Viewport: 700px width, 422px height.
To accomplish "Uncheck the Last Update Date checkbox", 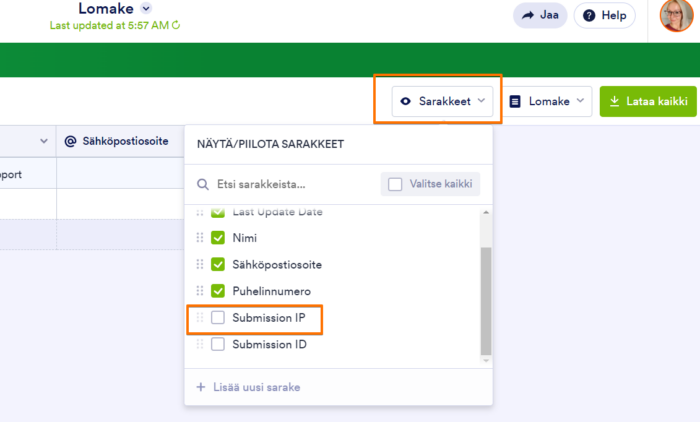I will click(218, 212).
